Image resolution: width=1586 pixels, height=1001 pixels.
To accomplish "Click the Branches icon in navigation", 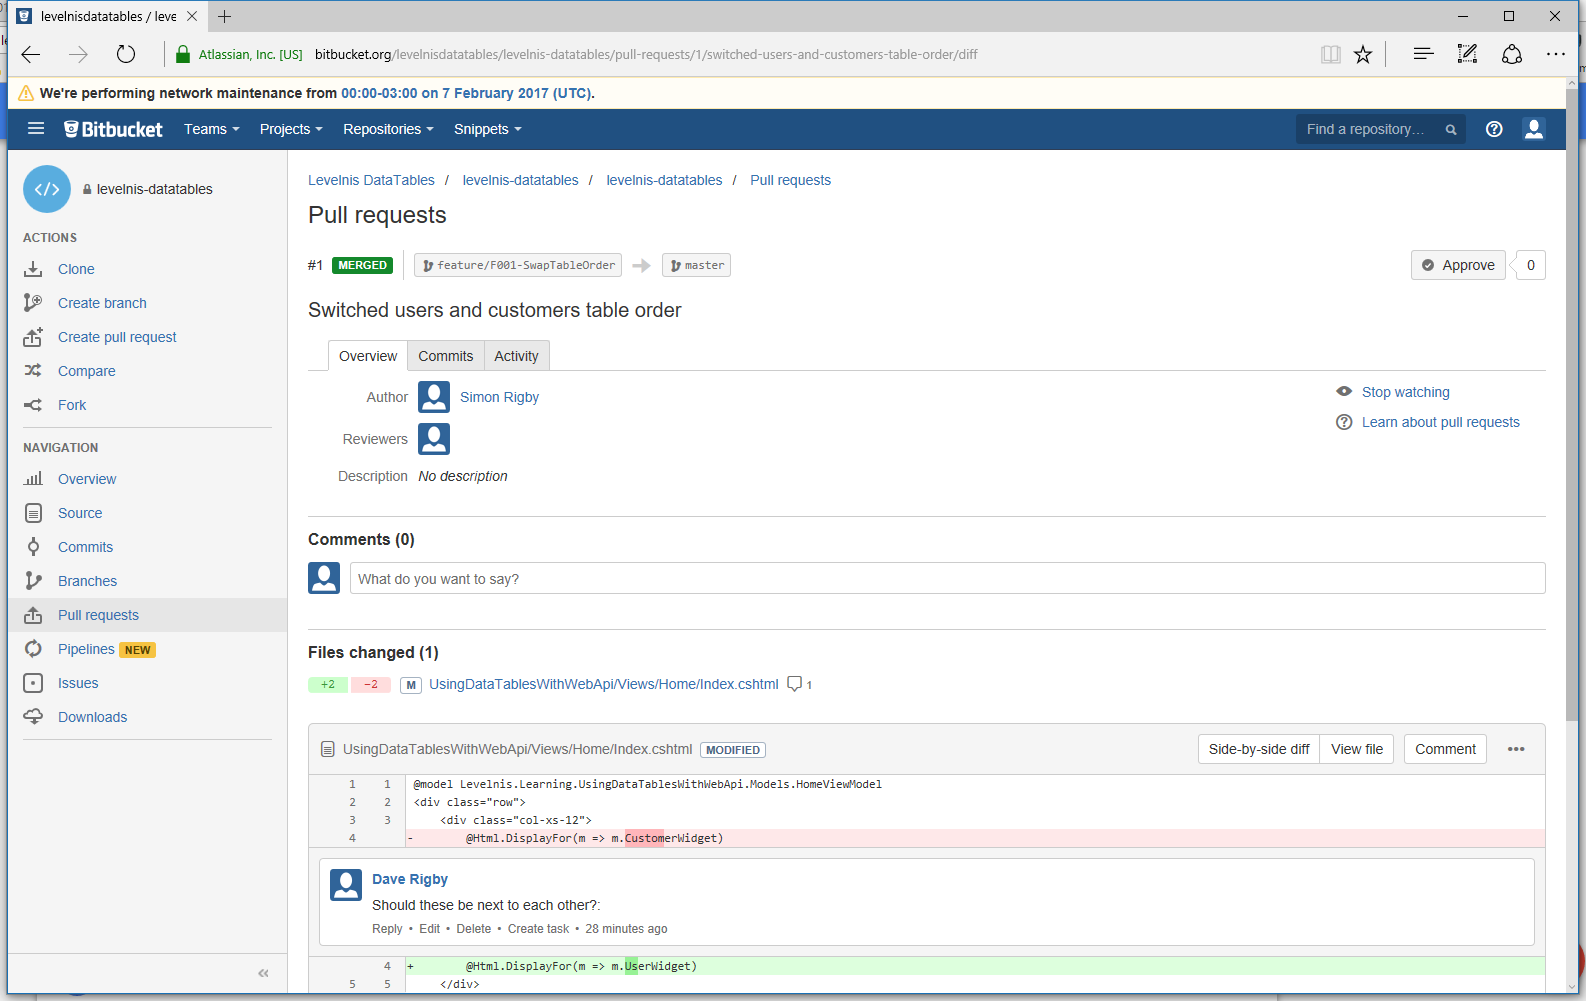I will click(x=33, y=581).
